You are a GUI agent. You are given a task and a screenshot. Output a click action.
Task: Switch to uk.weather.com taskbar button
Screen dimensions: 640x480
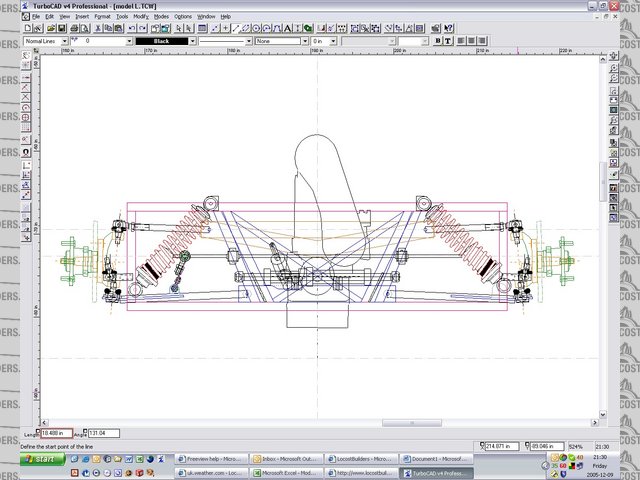point(211,473)
